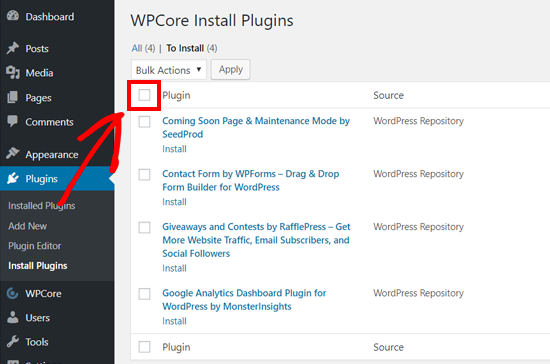The height and width of the screenshot is (364, 550).
Task: Install Contact Form by WPForms plugin
Action: [174, 202]
